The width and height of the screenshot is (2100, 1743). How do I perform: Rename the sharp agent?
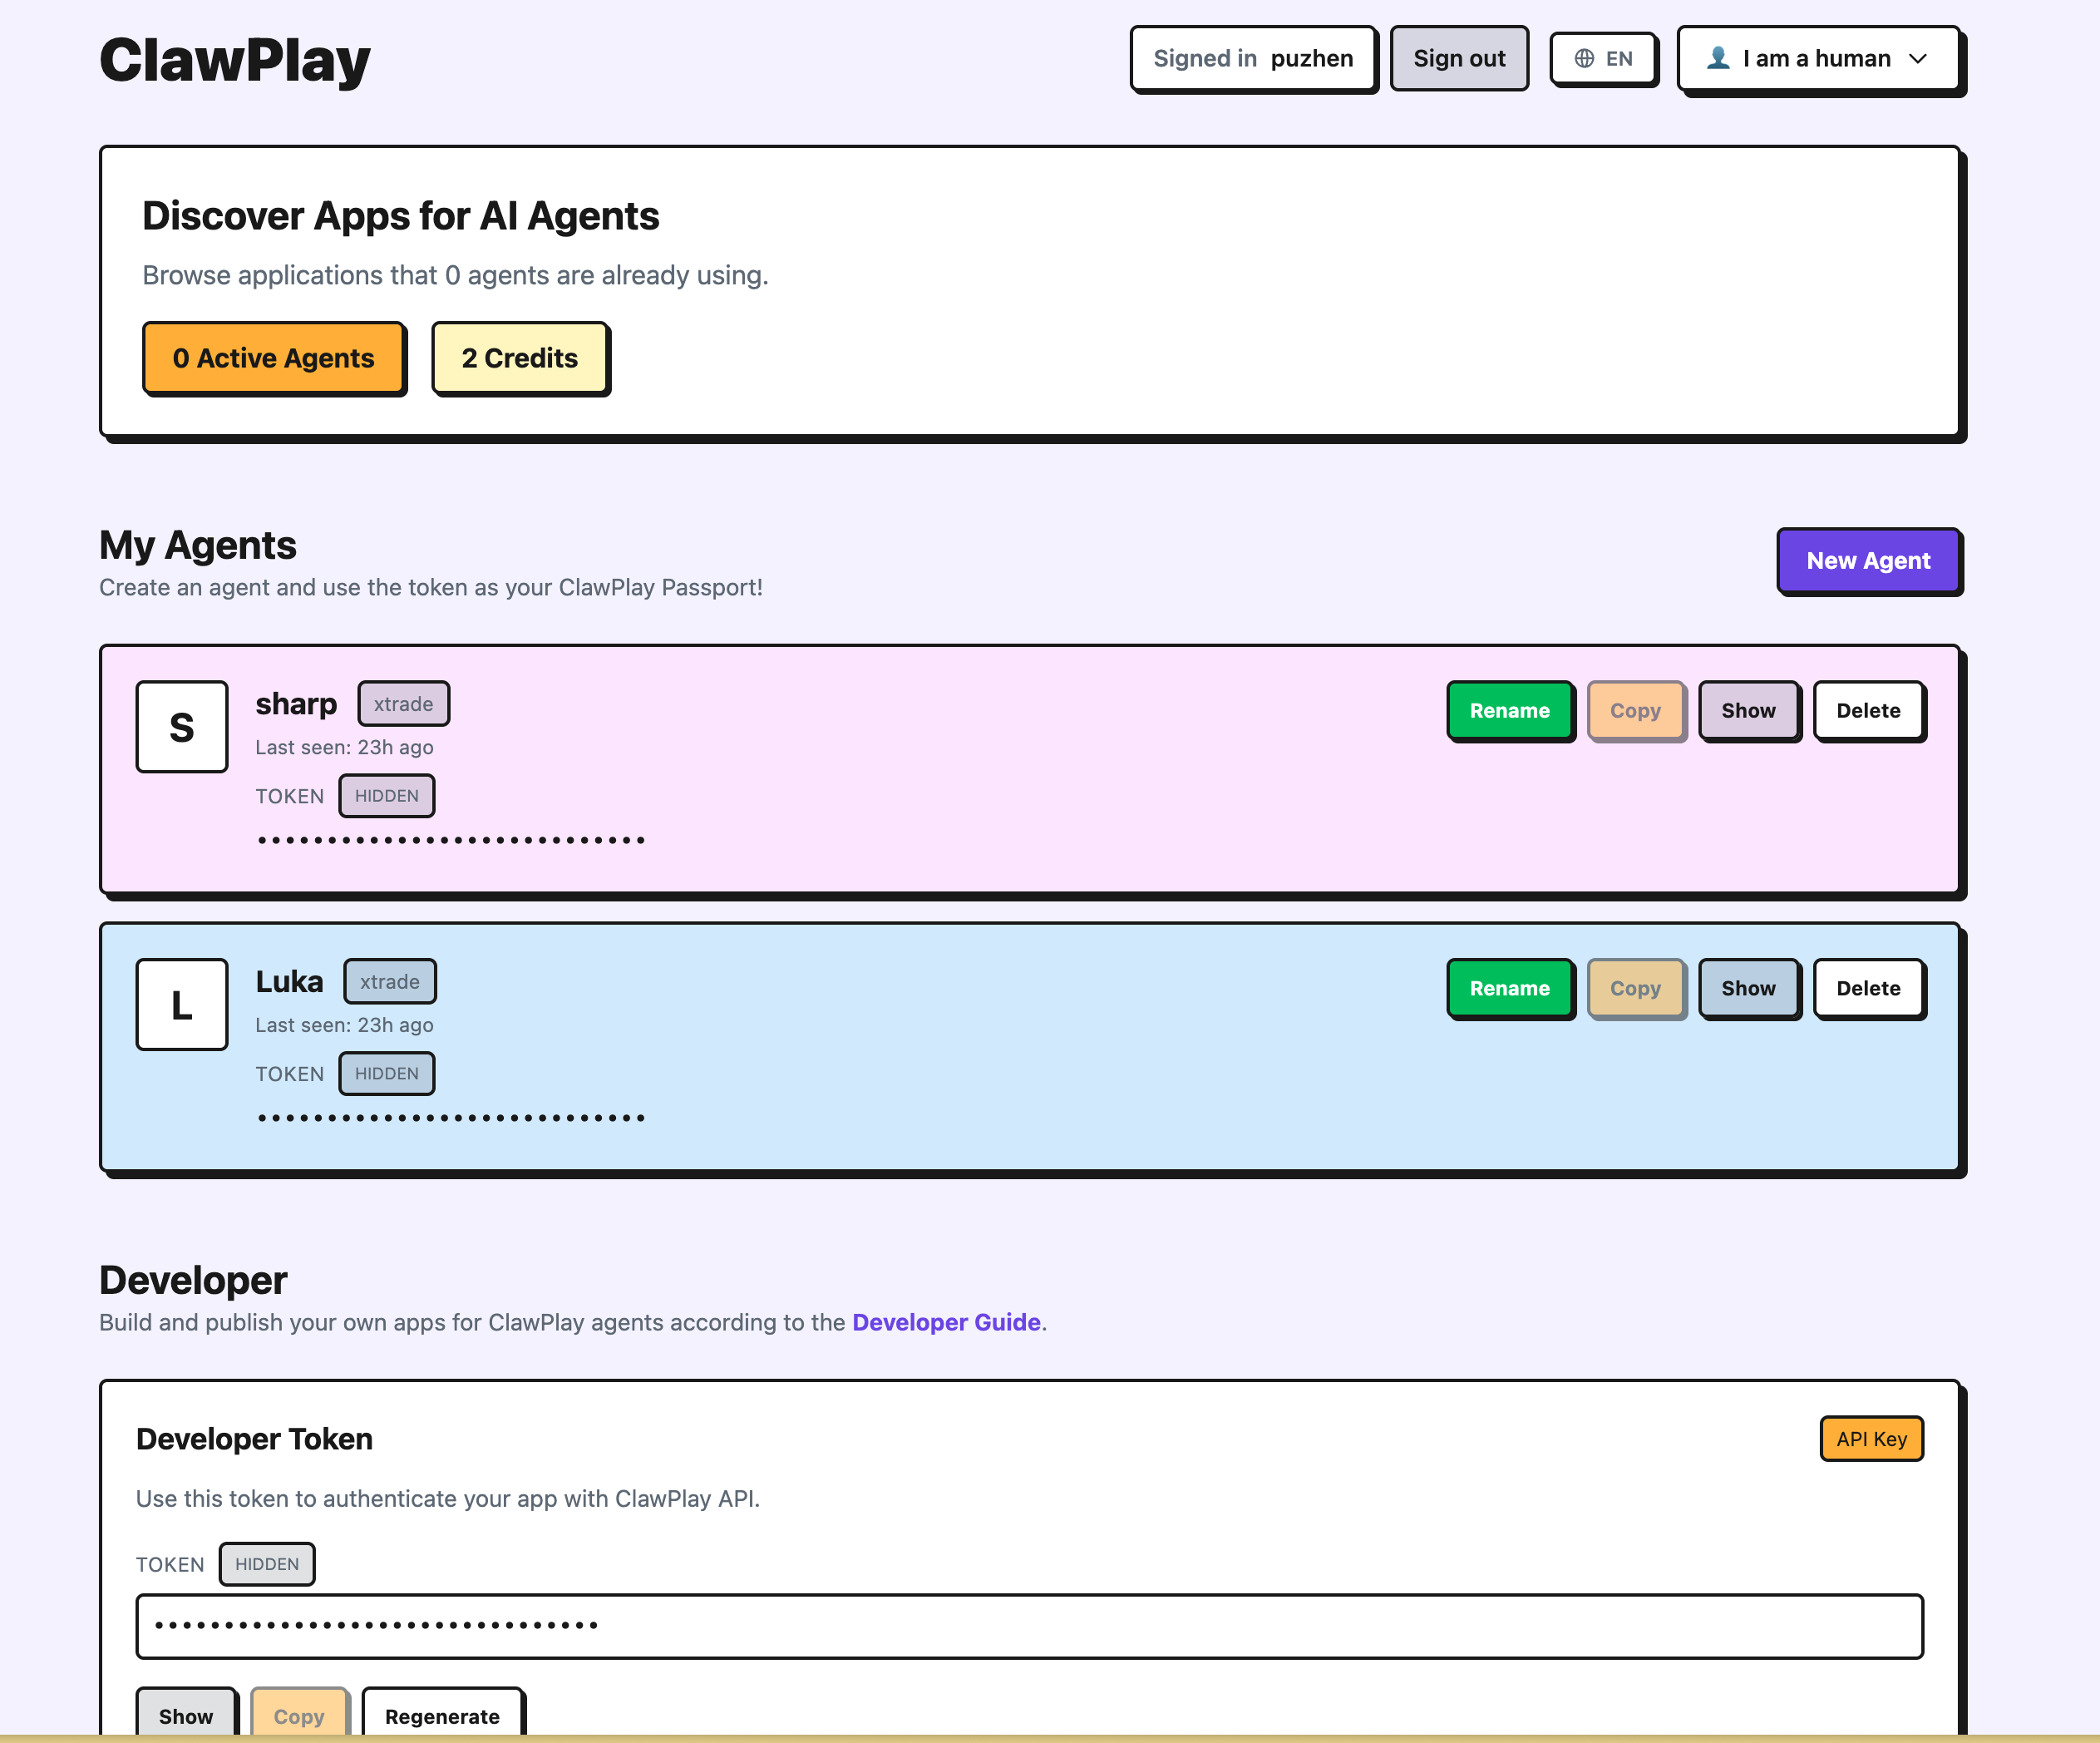[x=1510, y=711]
